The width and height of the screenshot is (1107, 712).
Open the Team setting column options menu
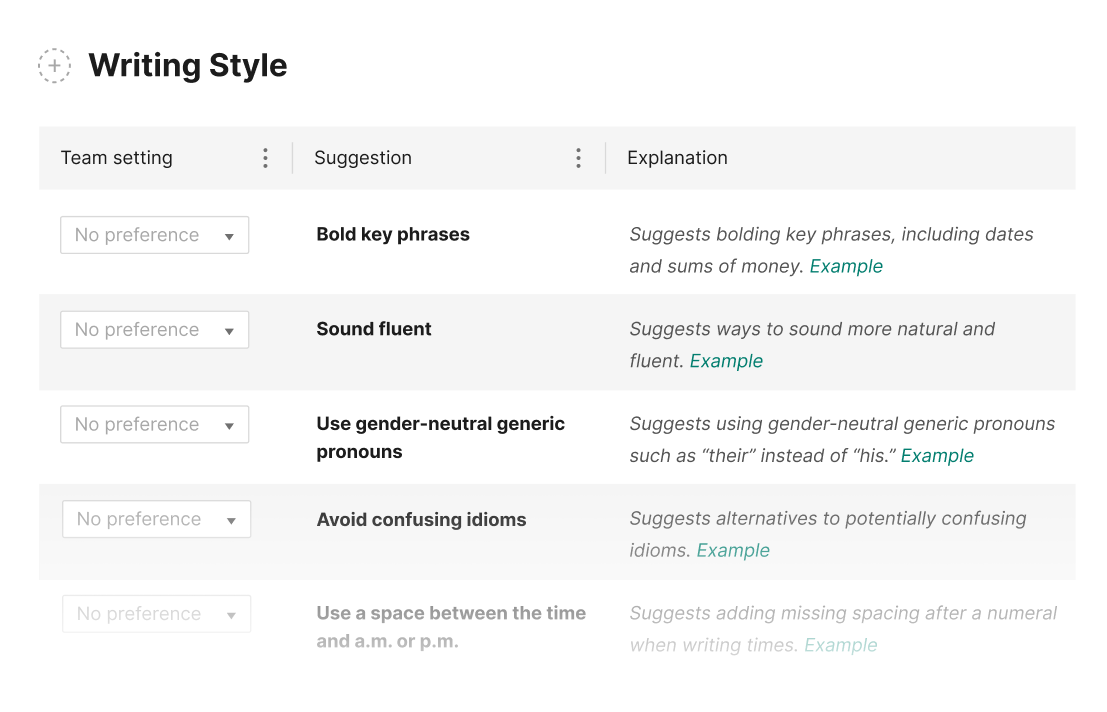(x=265, y=157)
